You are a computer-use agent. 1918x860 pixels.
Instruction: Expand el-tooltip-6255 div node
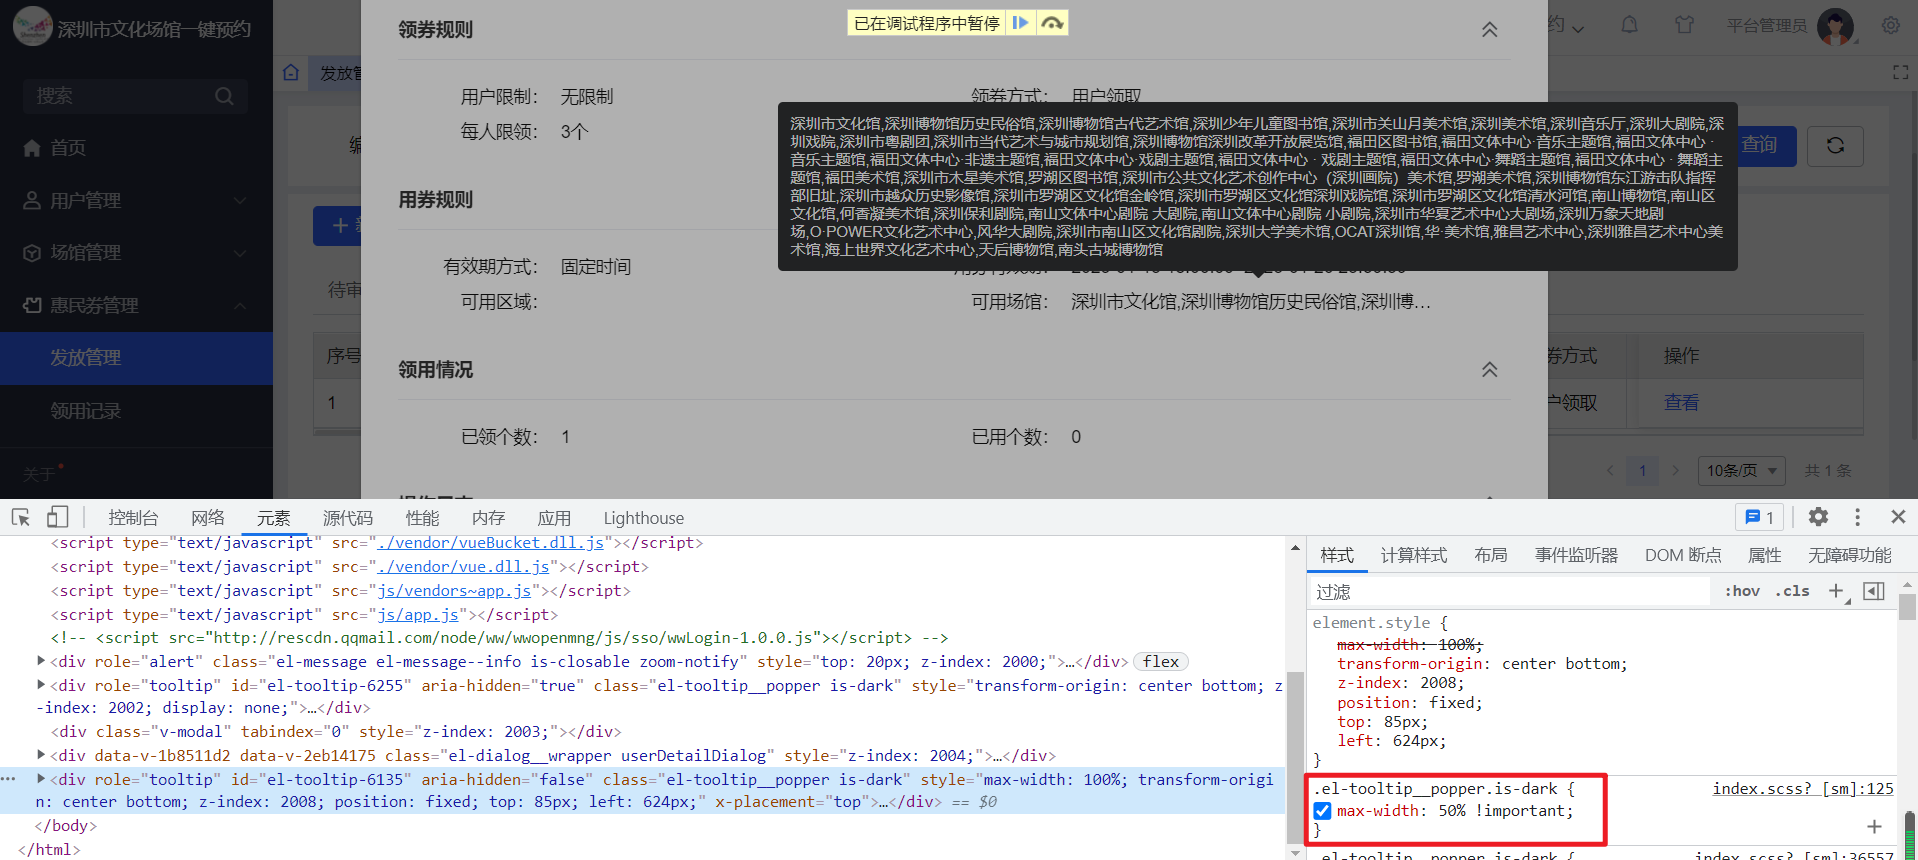click(41, 685)
